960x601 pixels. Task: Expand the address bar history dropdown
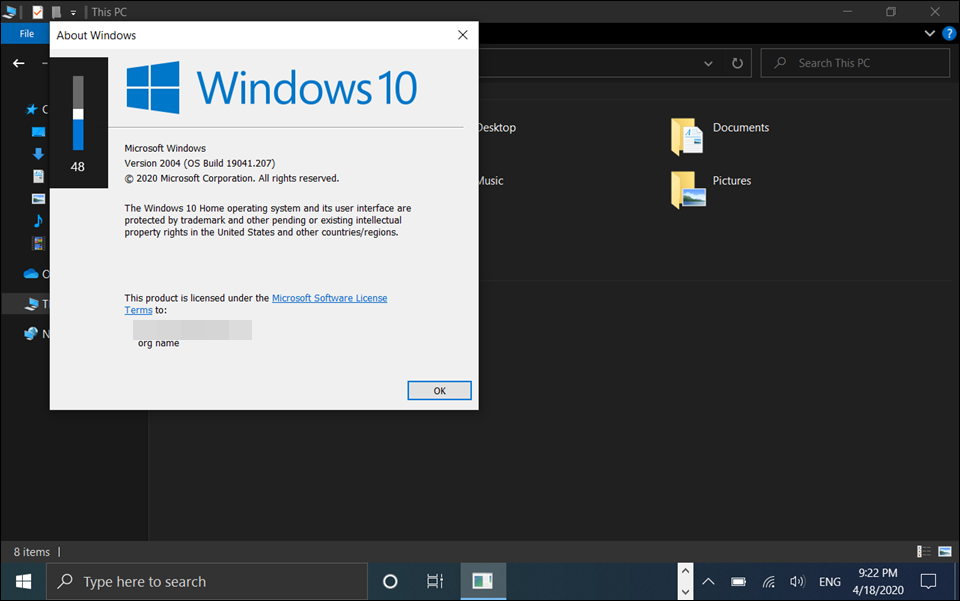pos(708,63)
